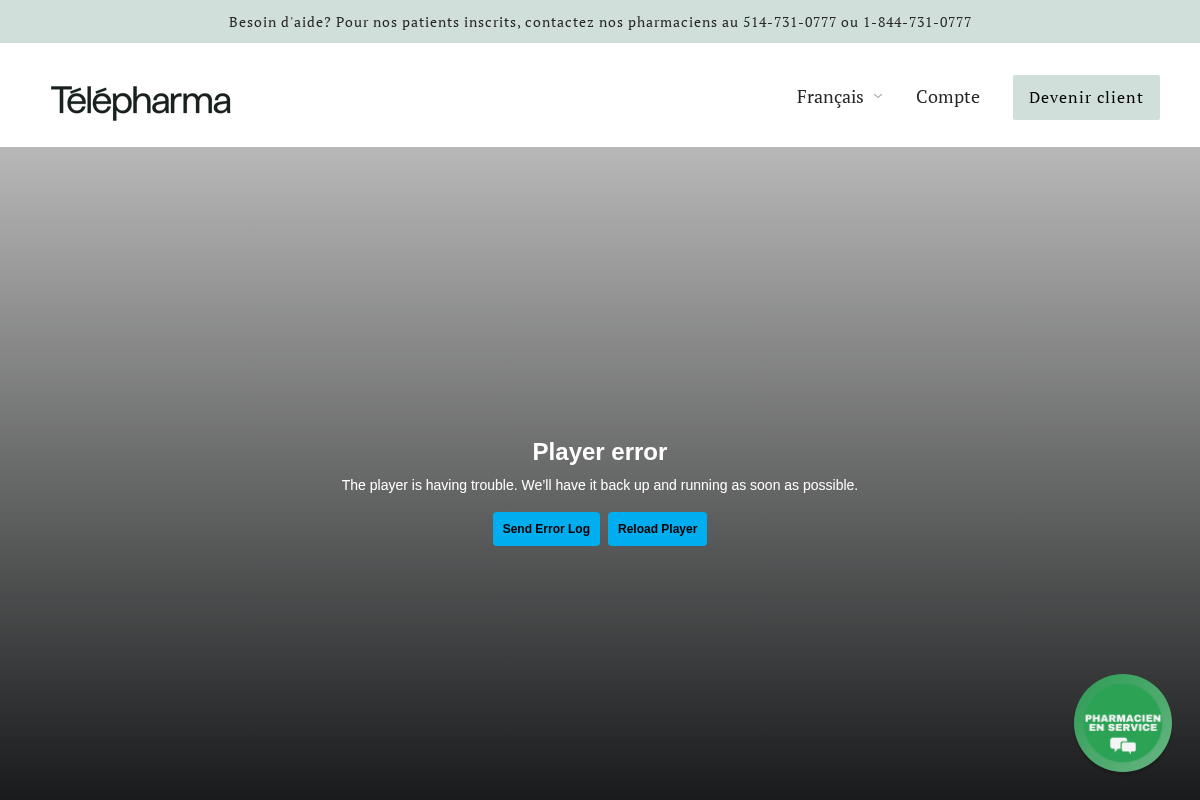Open the language dropdown menu
The width and height of the screenshot is (1200, 800).
840,96
